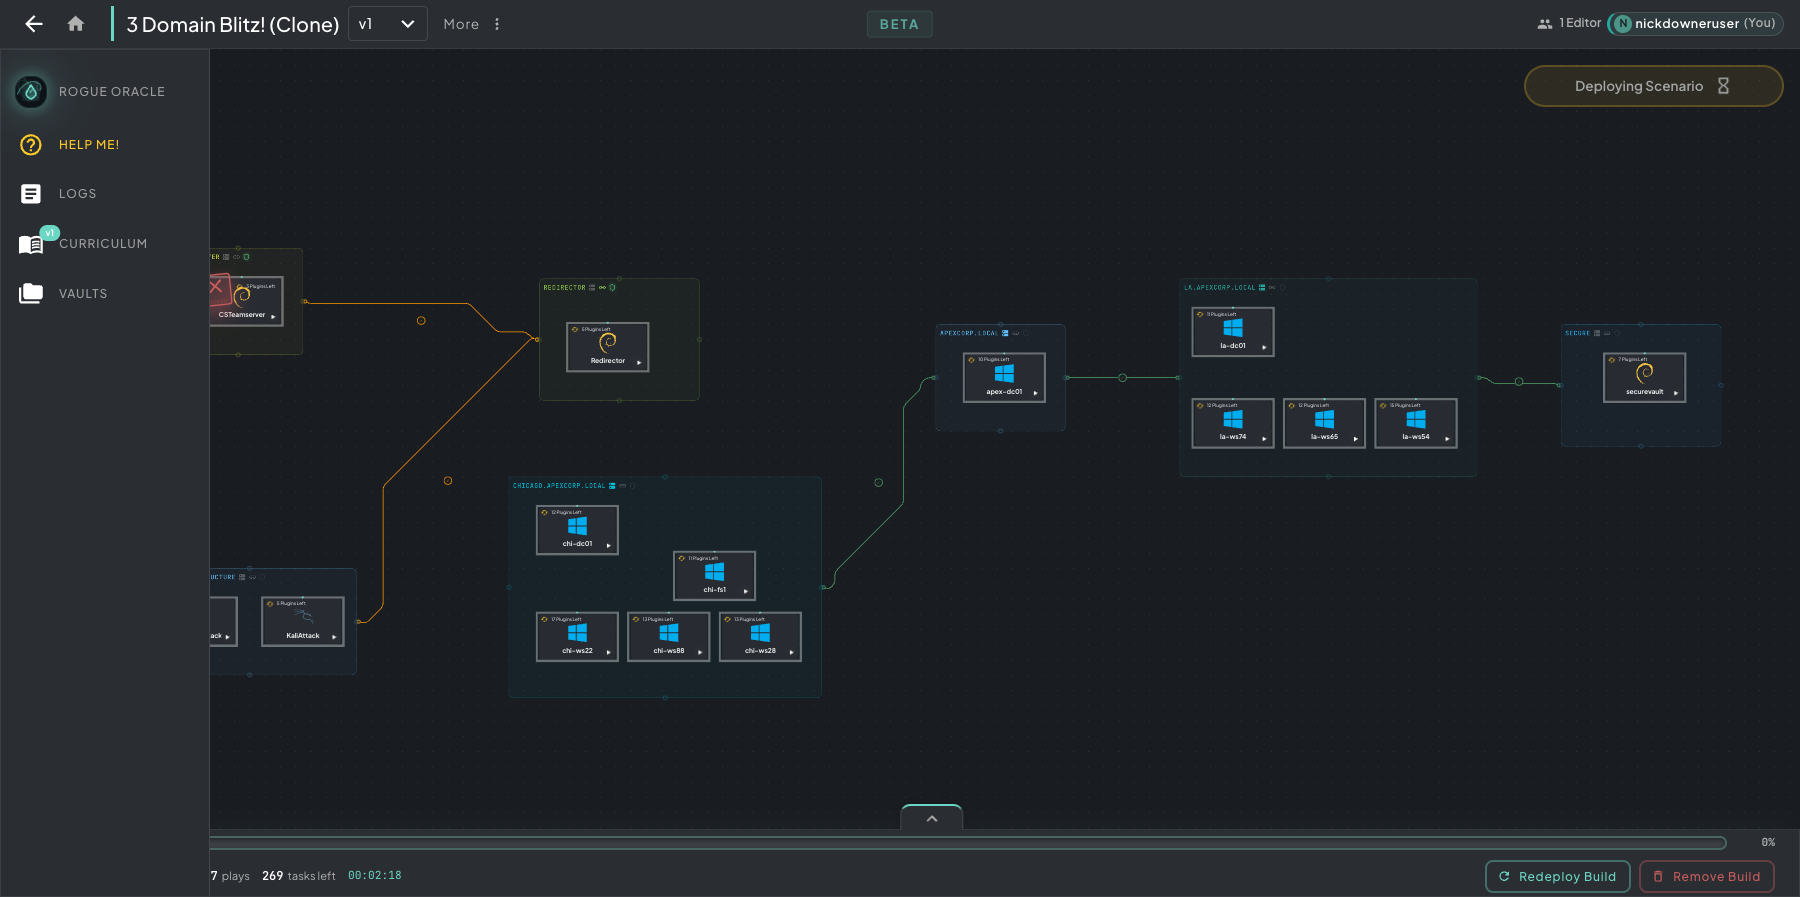
Task: Click the APEXCORP.LOCAL server icon
Action: (x=1005, y=333)
